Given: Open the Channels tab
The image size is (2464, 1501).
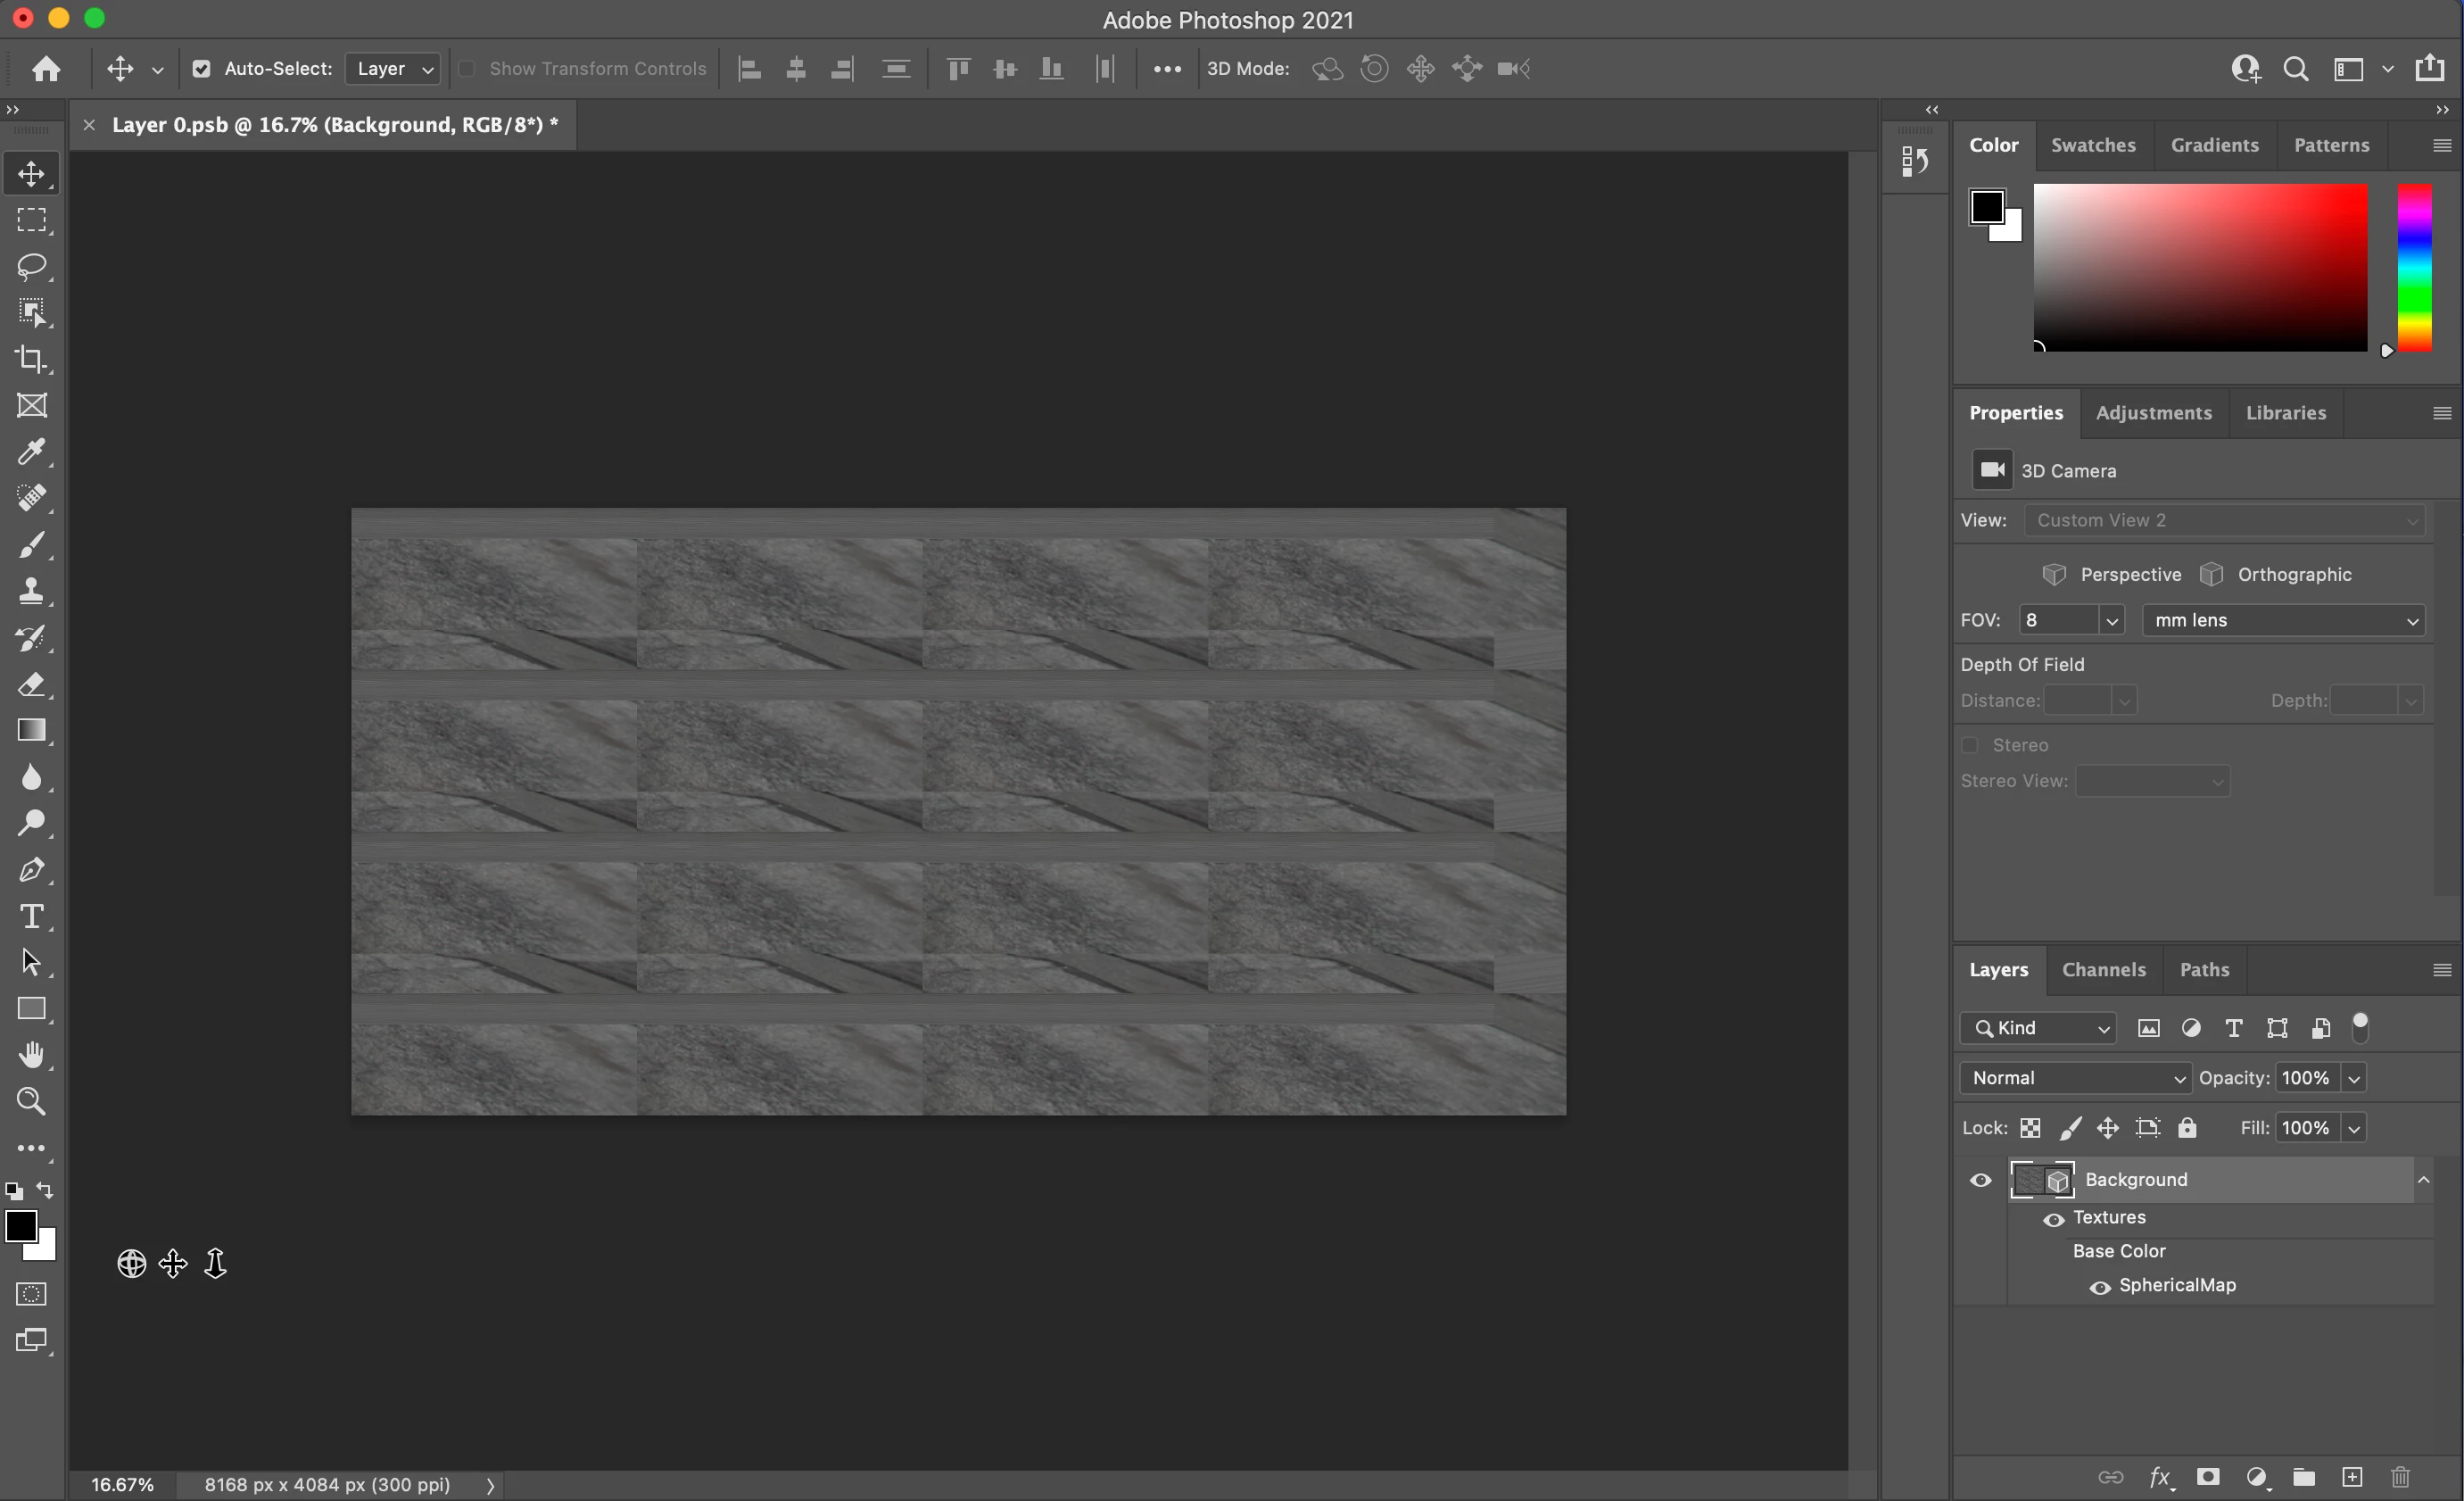Looking at the screenshot, I should click(x=2103, y=970).
